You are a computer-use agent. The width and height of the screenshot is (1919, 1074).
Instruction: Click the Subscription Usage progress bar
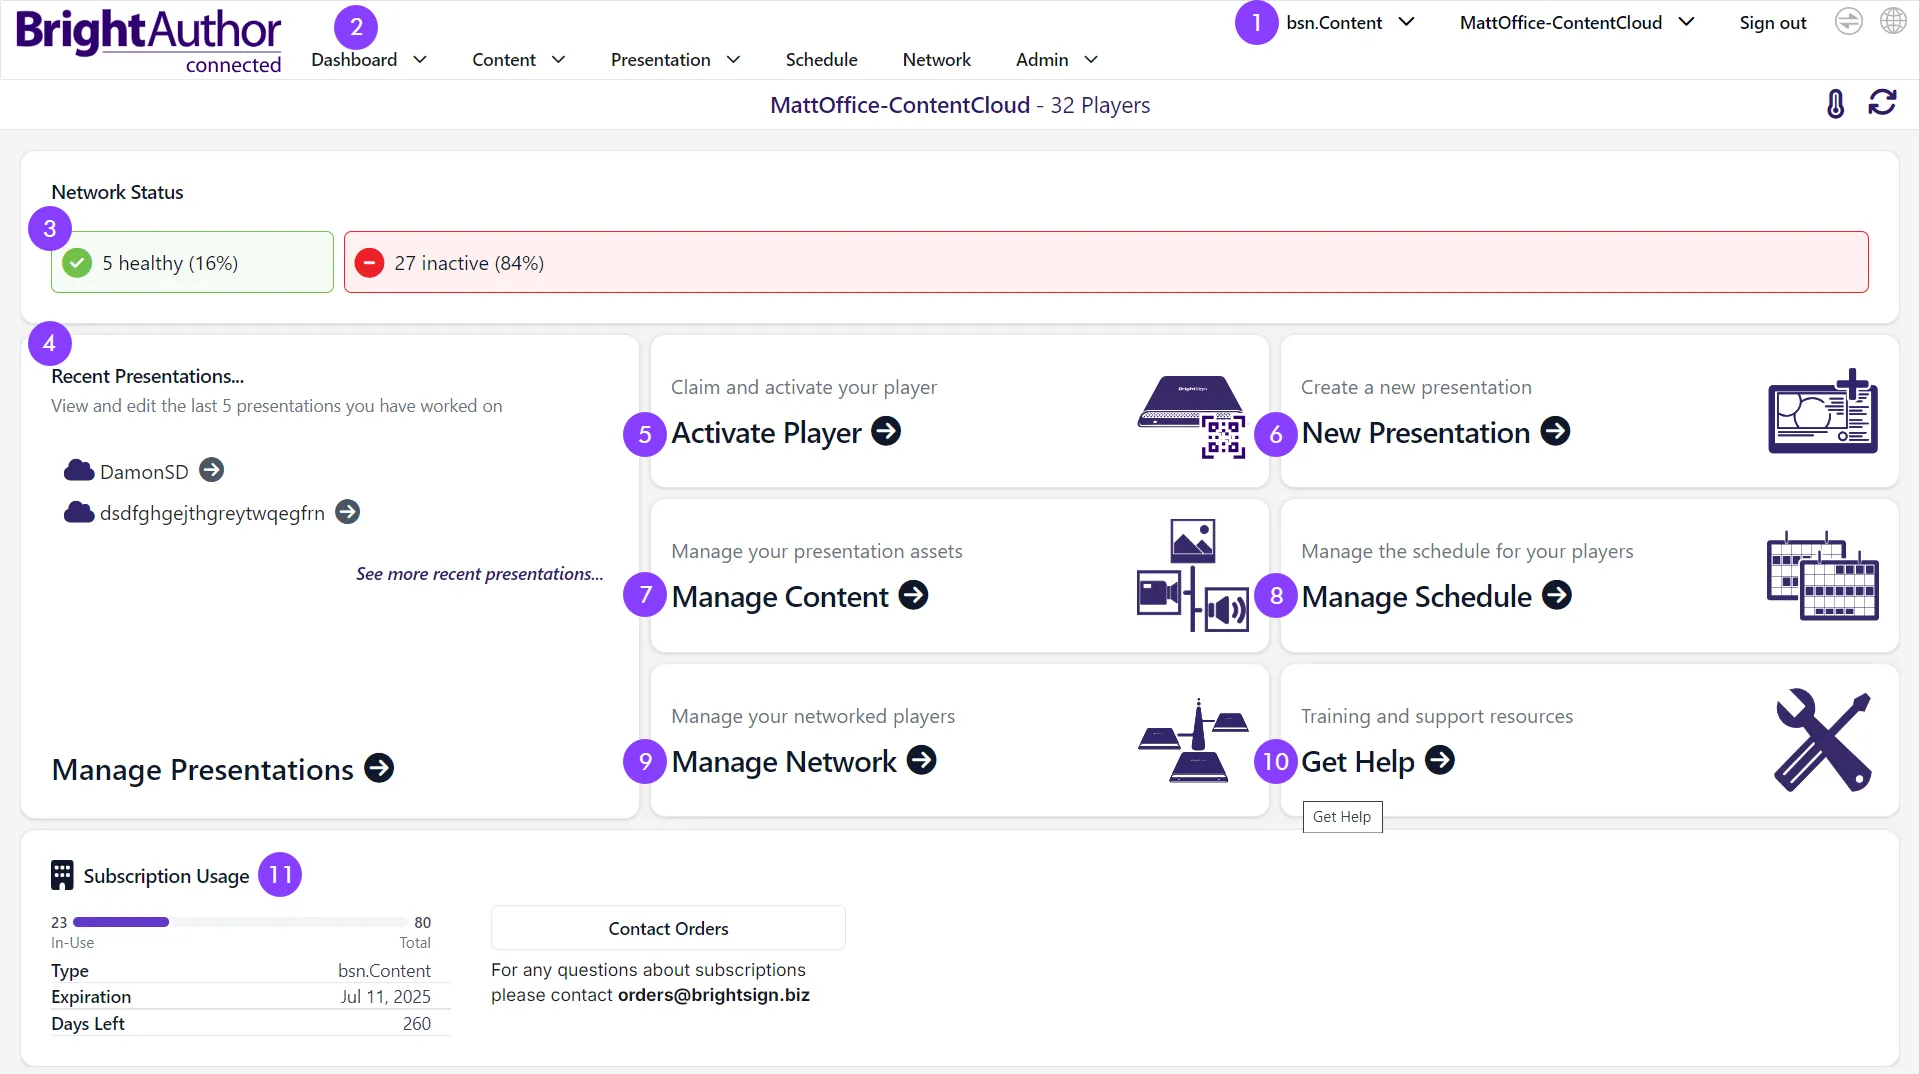241,922
